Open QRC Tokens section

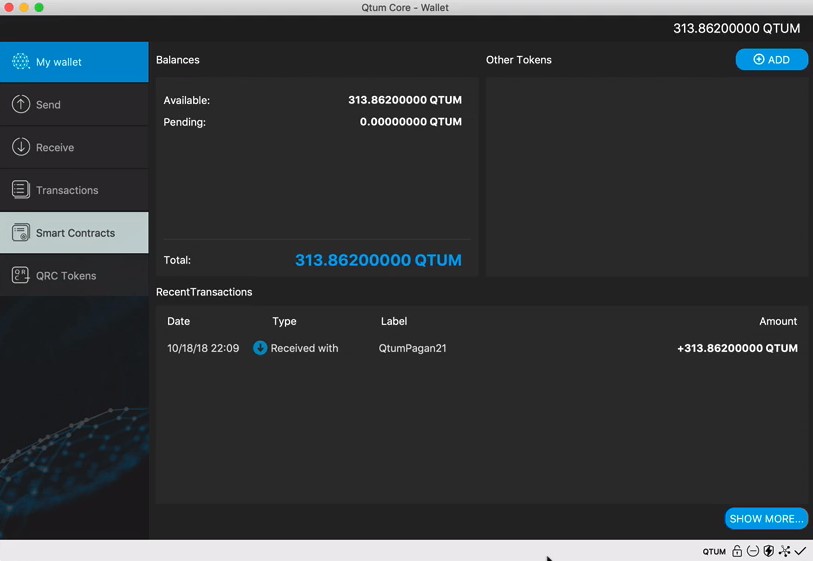pos(74,275)
